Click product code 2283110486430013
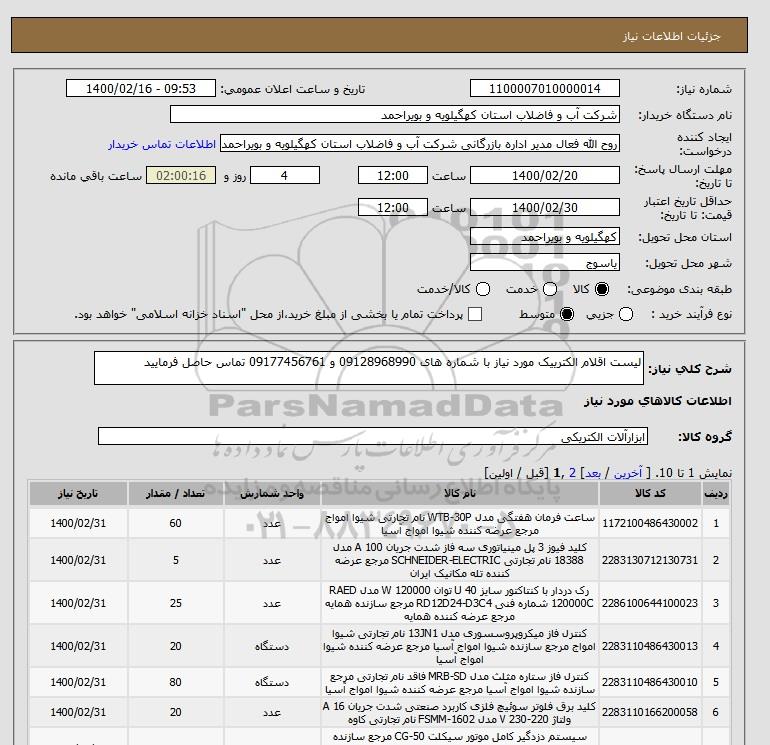770x745 pixels. coord(650,646)
